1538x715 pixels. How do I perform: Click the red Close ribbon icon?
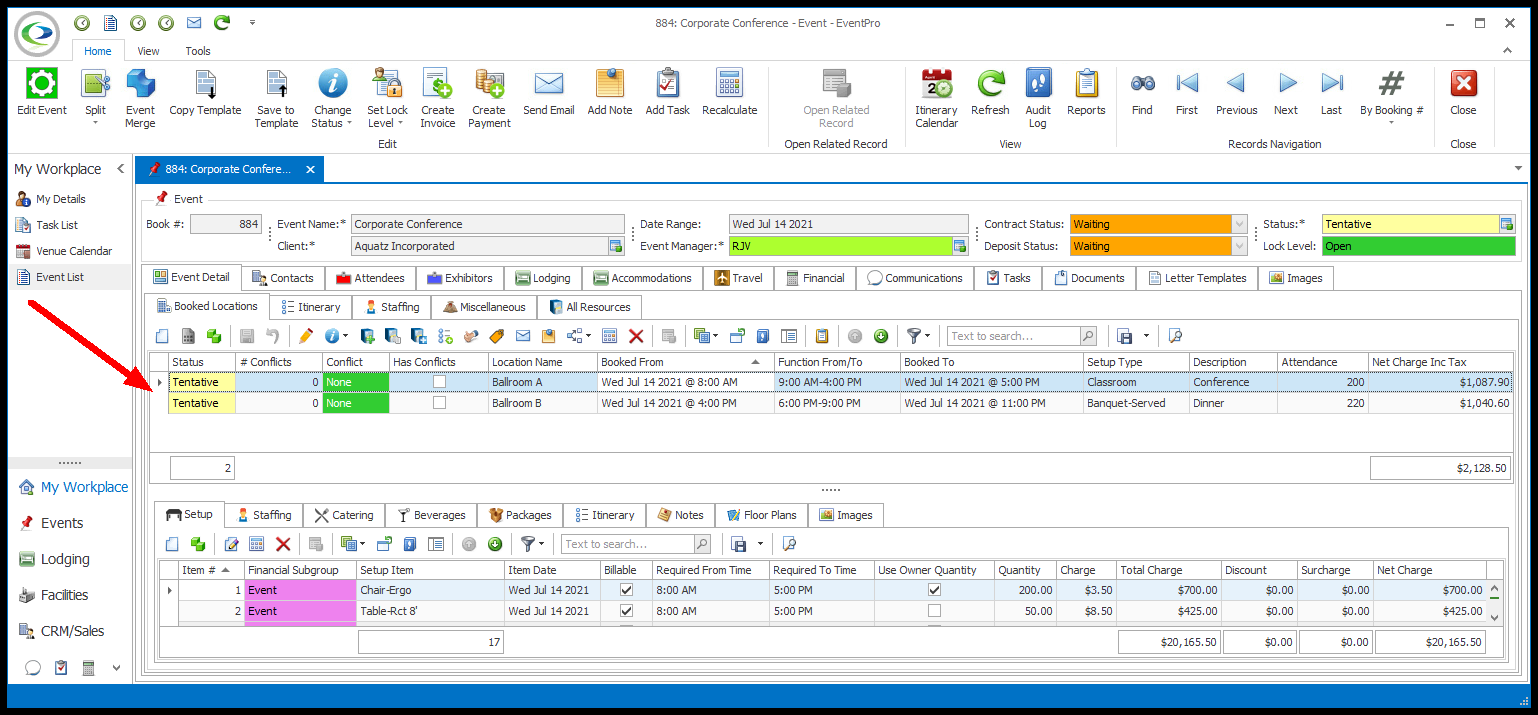(1463, 83)
